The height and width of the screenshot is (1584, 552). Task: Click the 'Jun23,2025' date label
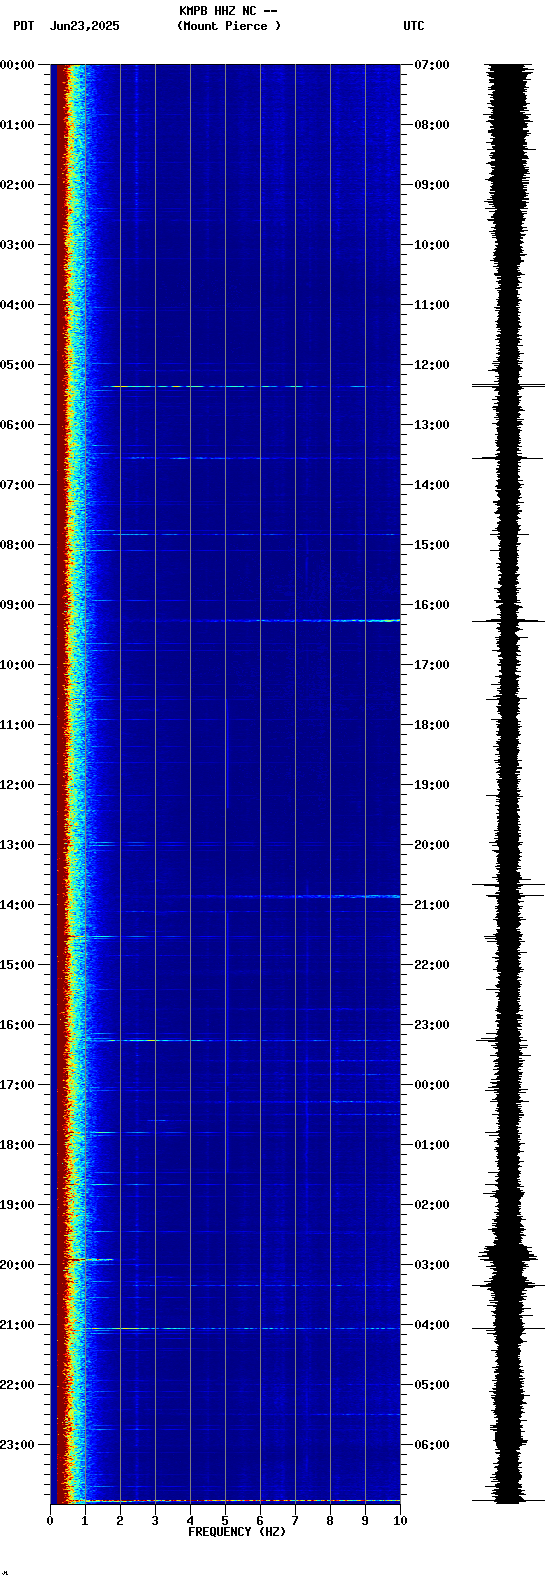point(84,26)
